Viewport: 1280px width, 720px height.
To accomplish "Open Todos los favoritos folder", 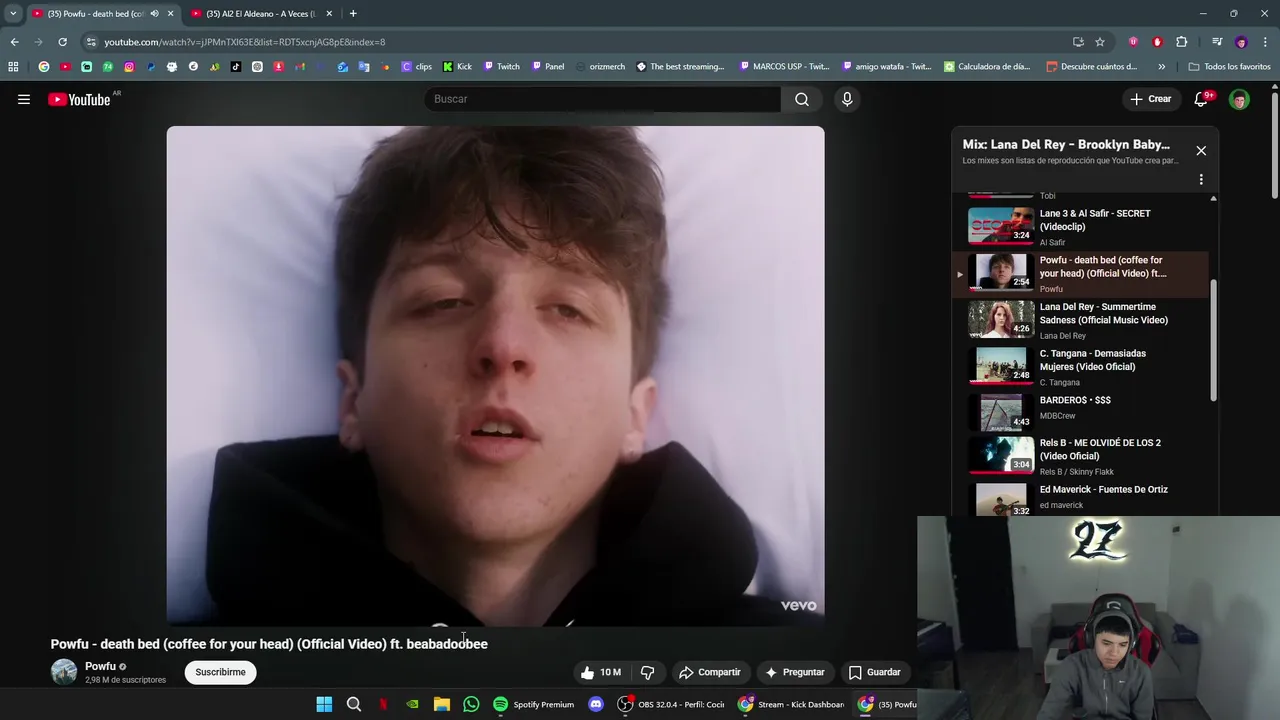I will tap(1229, 67).
